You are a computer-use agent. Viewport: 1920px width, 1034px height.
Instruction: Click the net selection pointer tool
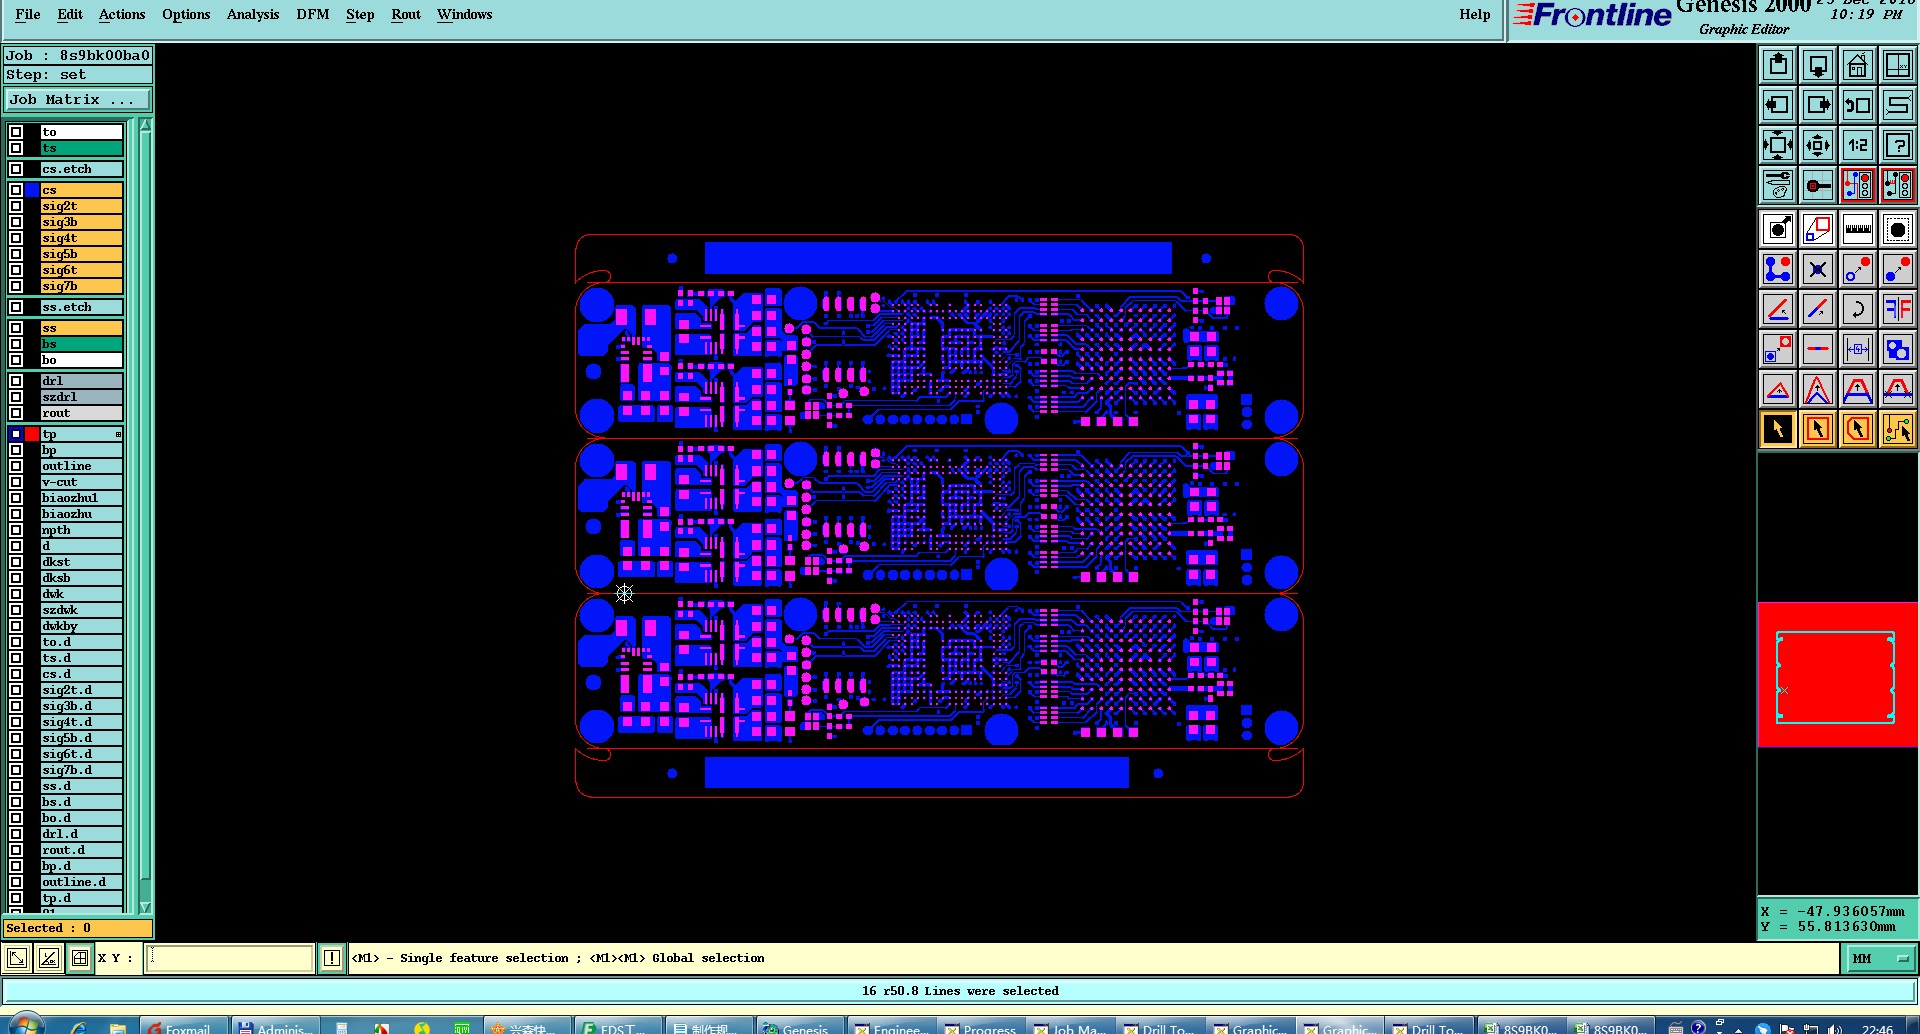(x=1897, y=429)
